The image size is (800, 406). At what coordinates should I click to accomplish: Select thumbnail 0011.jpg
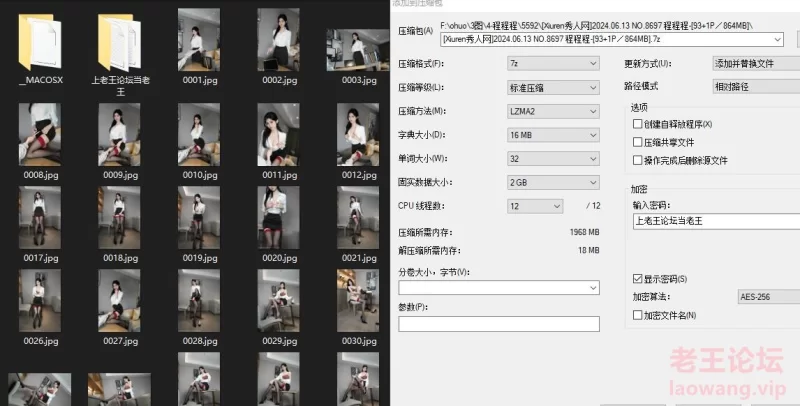(x=279, y=135)
